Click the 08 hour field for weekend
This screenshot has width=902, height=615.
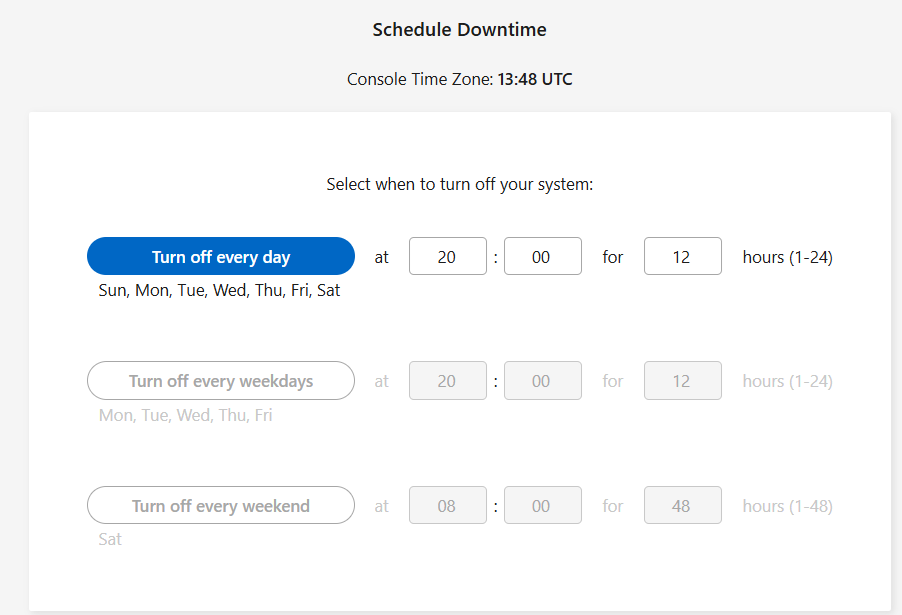coord(447,506)
